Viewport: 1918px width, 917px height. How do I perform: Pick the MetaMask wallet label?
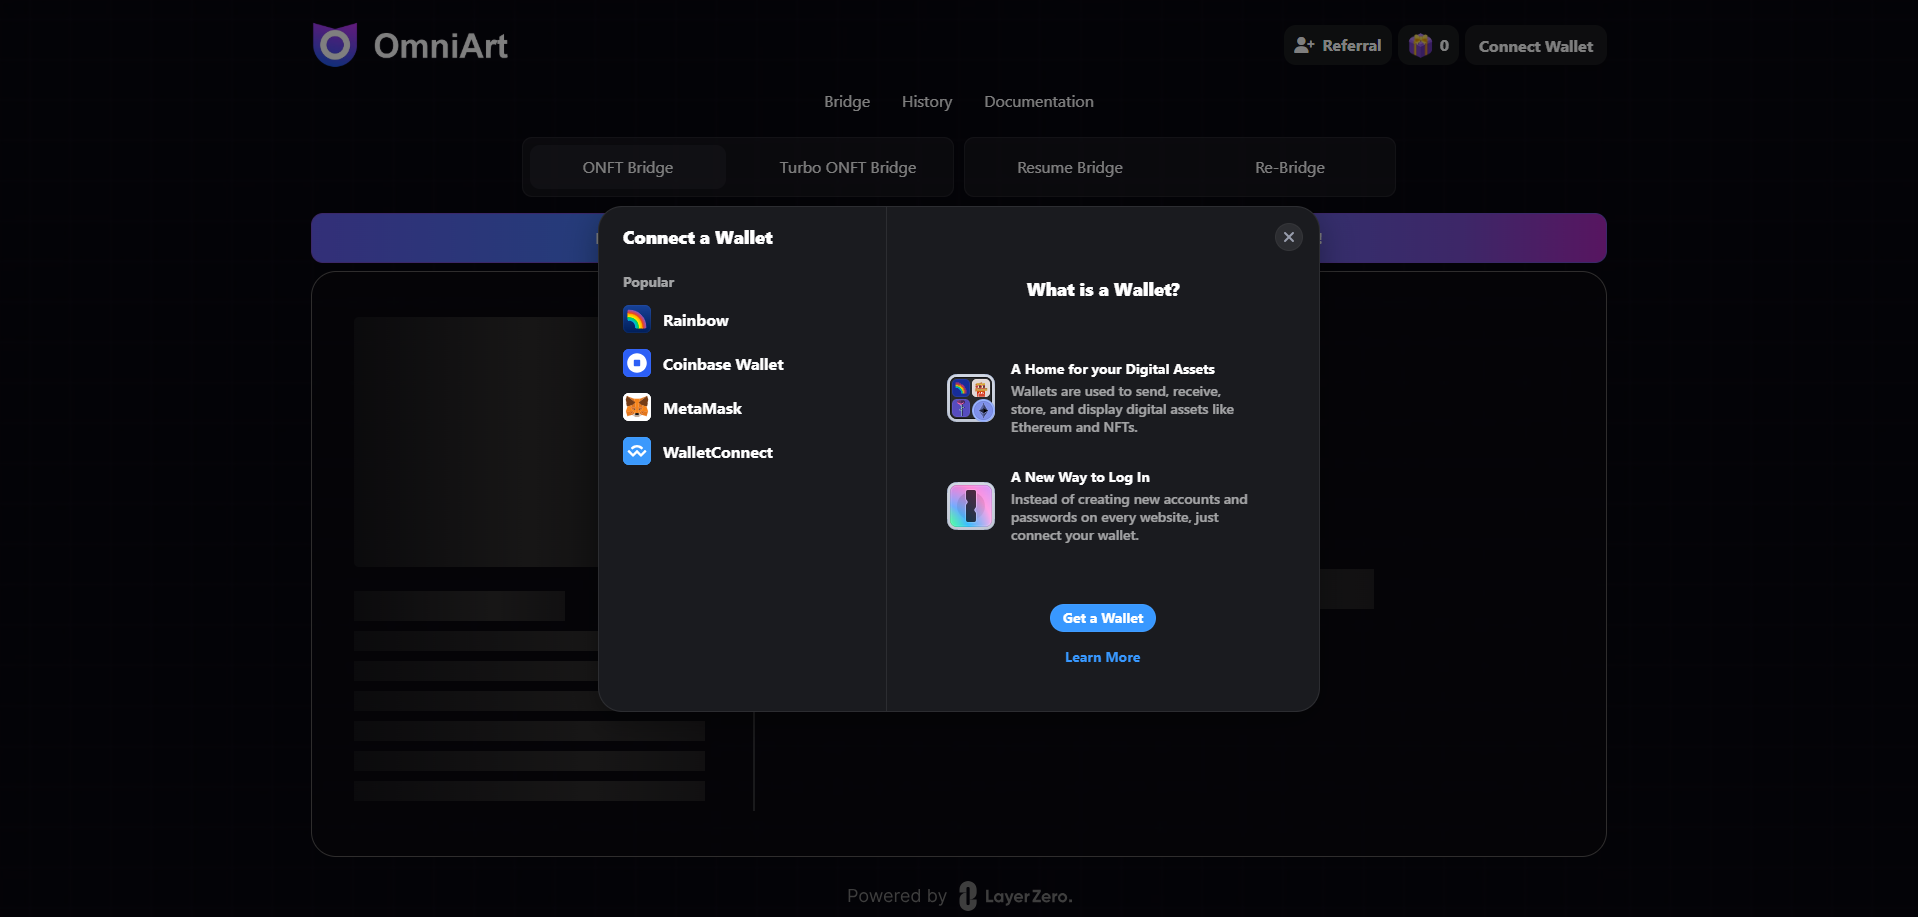(x=702, y=408)
